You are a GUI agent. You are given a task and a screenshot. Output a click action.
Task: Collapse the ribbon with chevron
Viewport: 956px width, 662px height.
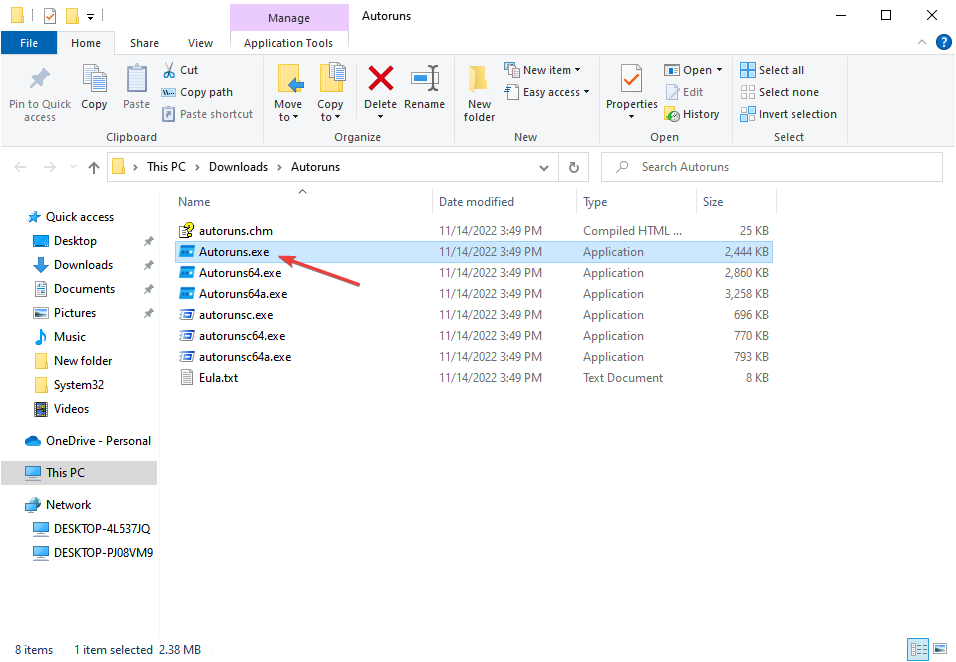coord(922,42)
